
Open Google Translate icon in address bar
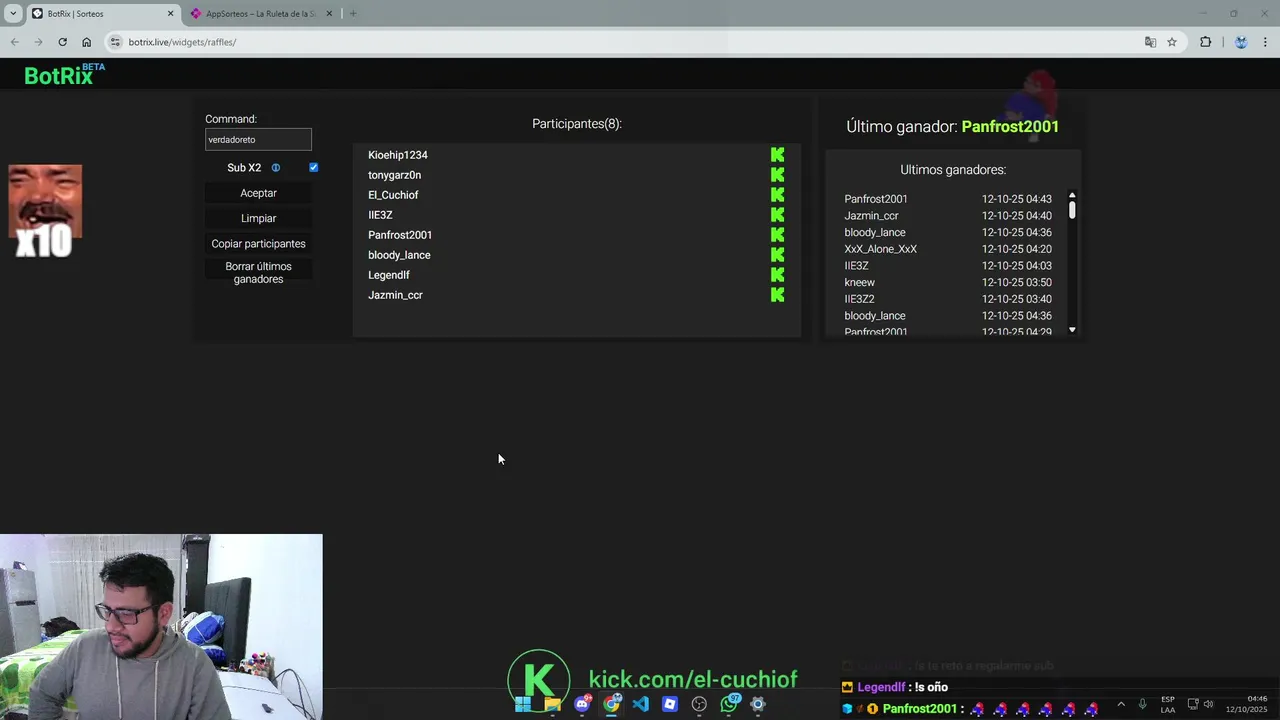pos(1150,42)
